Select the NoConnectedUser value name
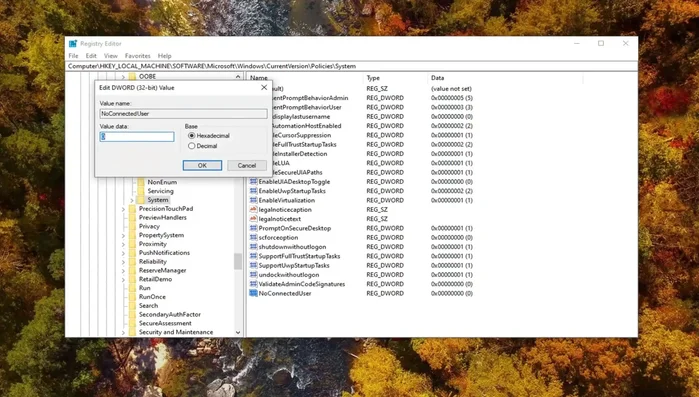The height and width of the screenshot is (397, 699). pyautogui.click(x=285, y=293)
